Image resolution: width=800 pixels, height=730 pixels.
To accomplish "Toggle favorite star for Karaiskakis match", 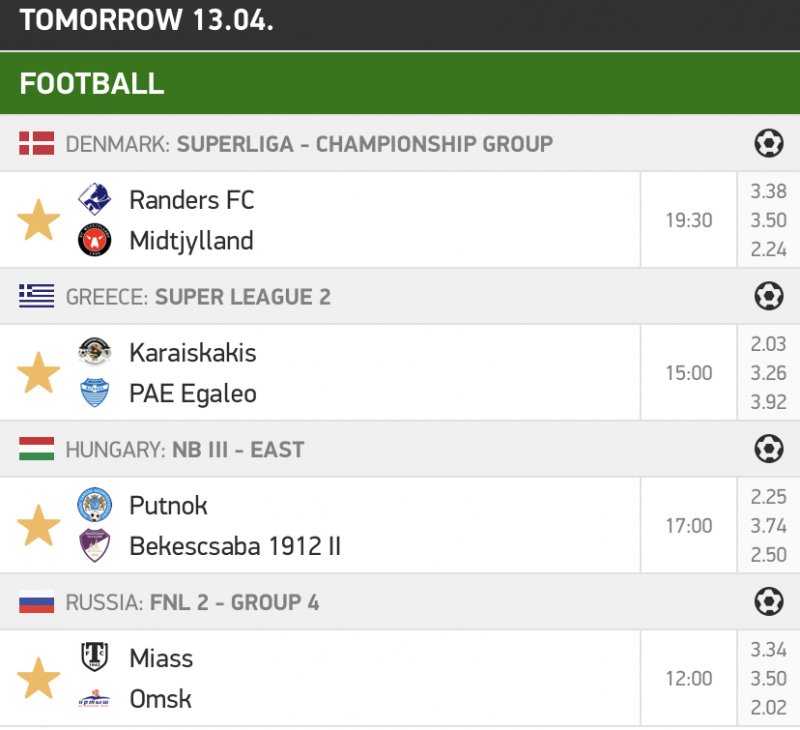I will point(39,373).
